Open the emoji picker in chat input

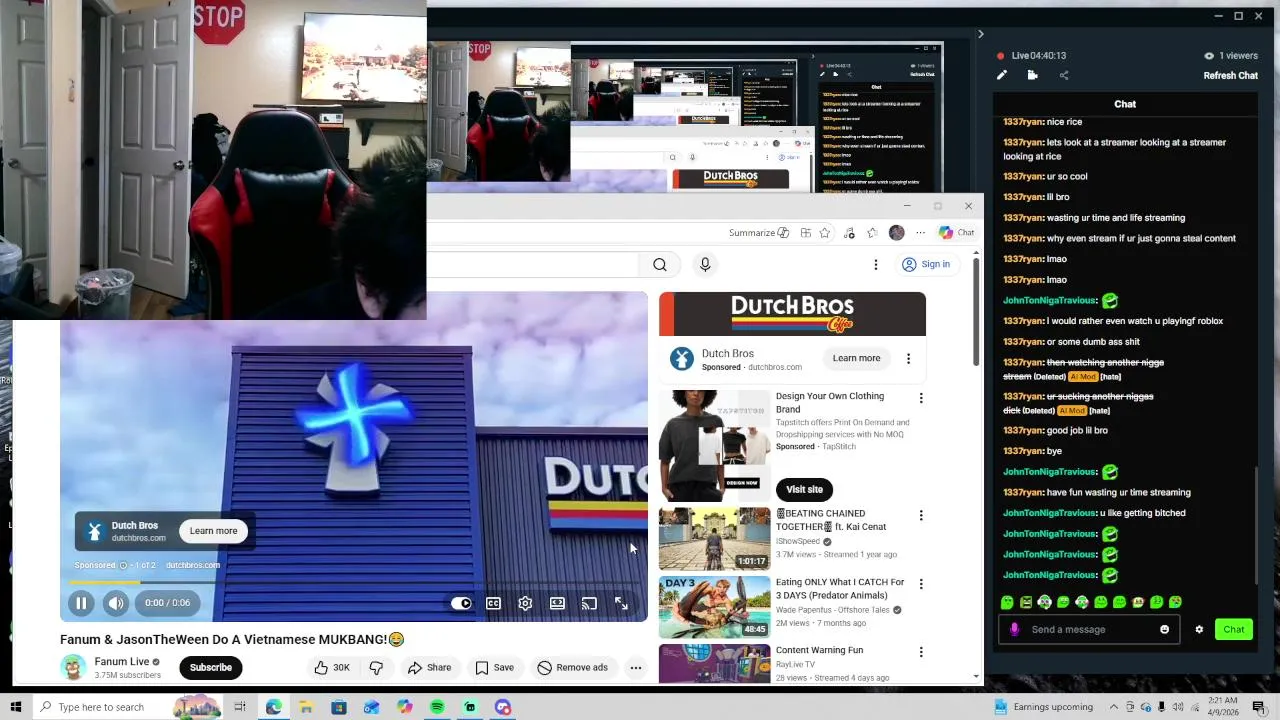point(1164,629)
